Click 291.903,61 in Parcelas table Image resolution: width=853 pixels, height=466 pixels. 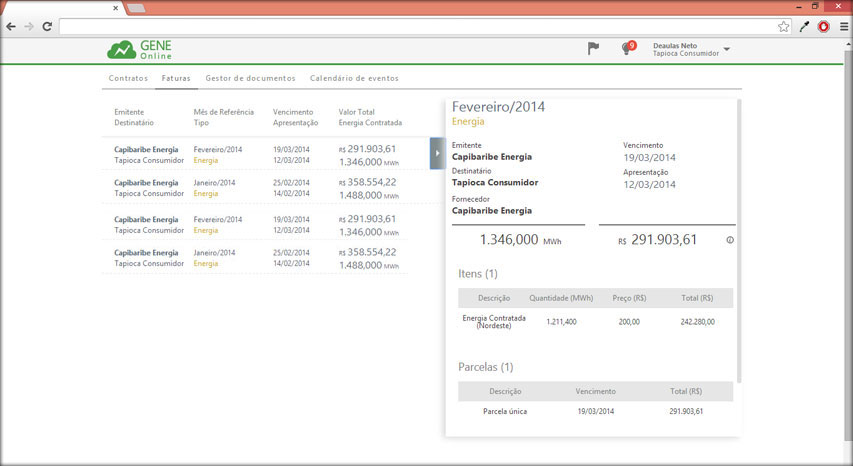pos(686,412)
